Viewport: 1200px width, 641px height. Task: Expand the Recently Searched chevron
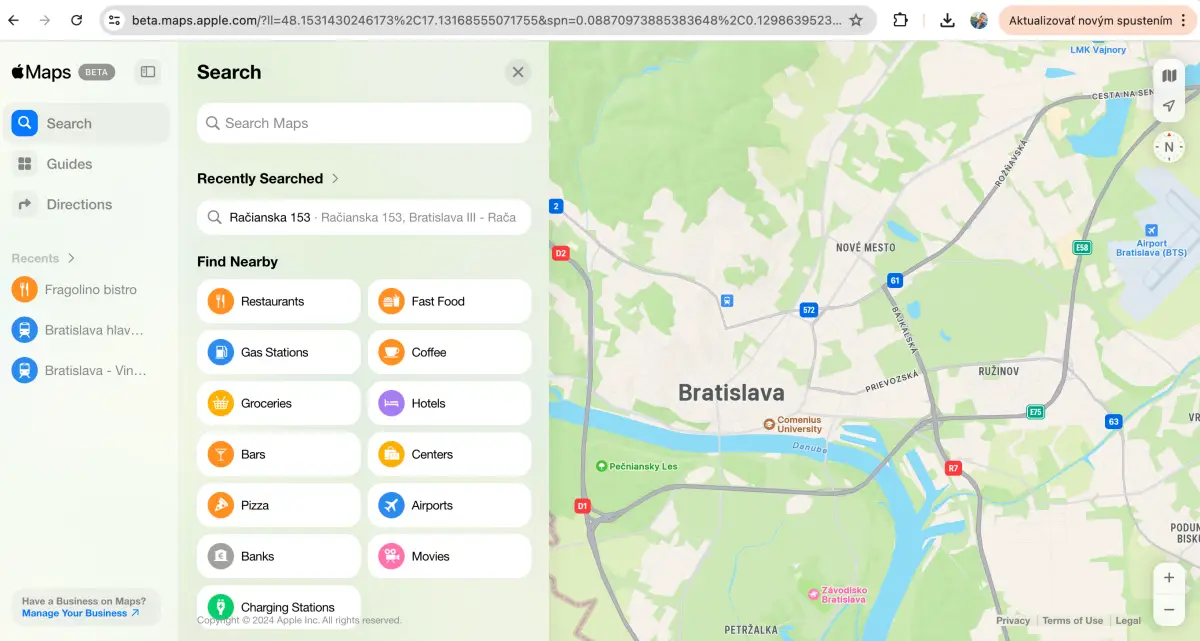pos(335,178)
